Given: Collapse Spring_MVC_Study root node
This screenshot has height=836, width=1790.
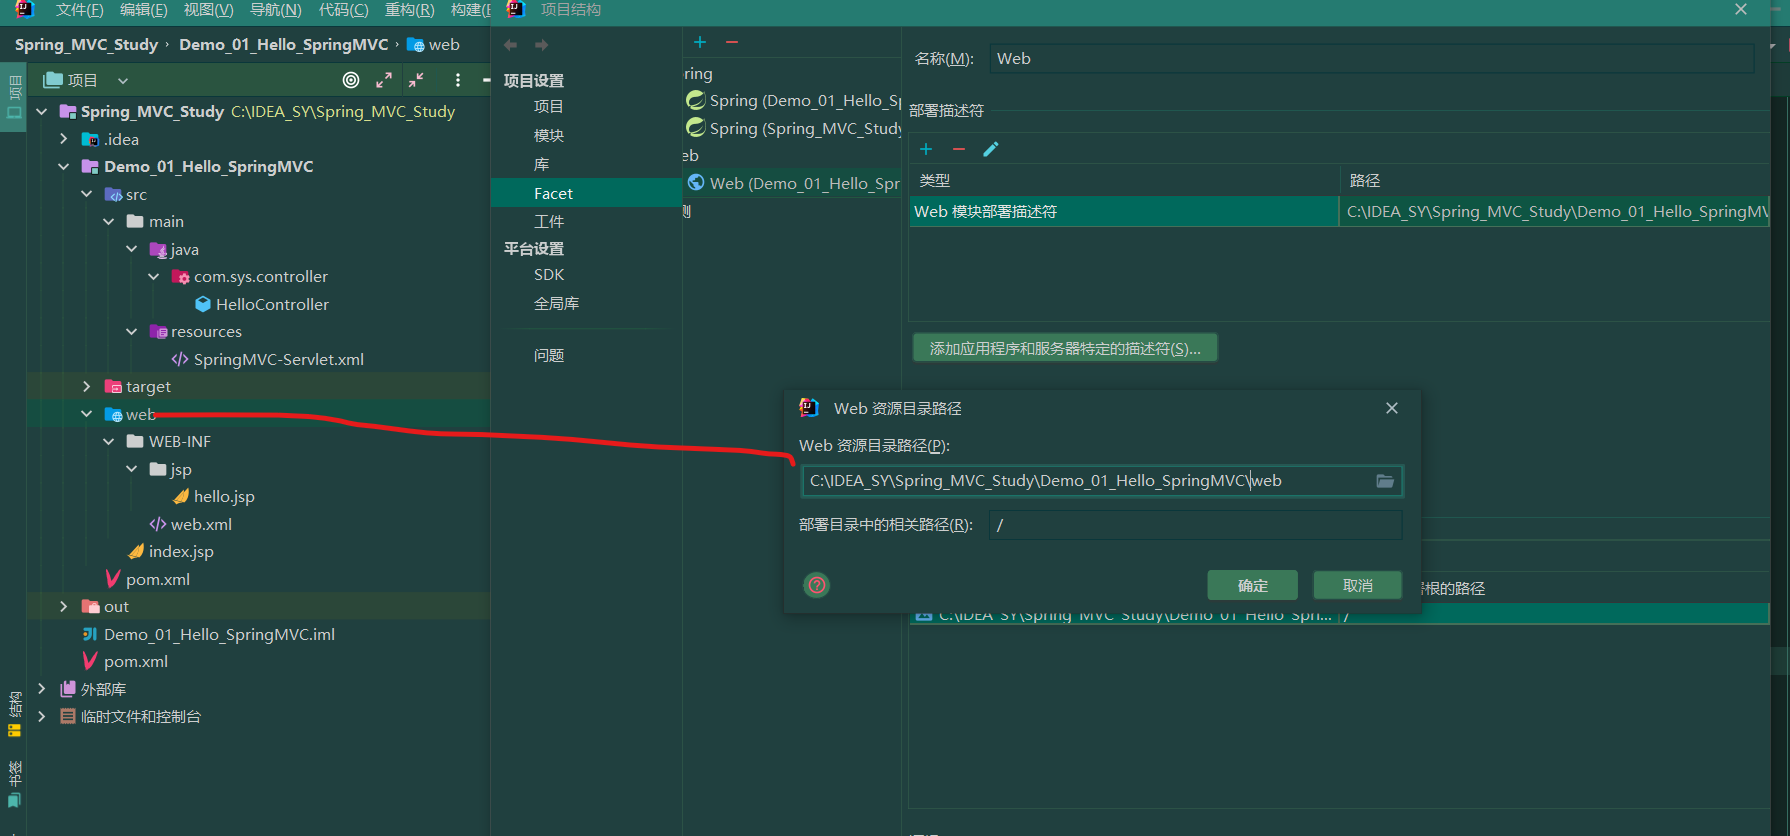Looking at the screenshot, I should pos(41,111).
